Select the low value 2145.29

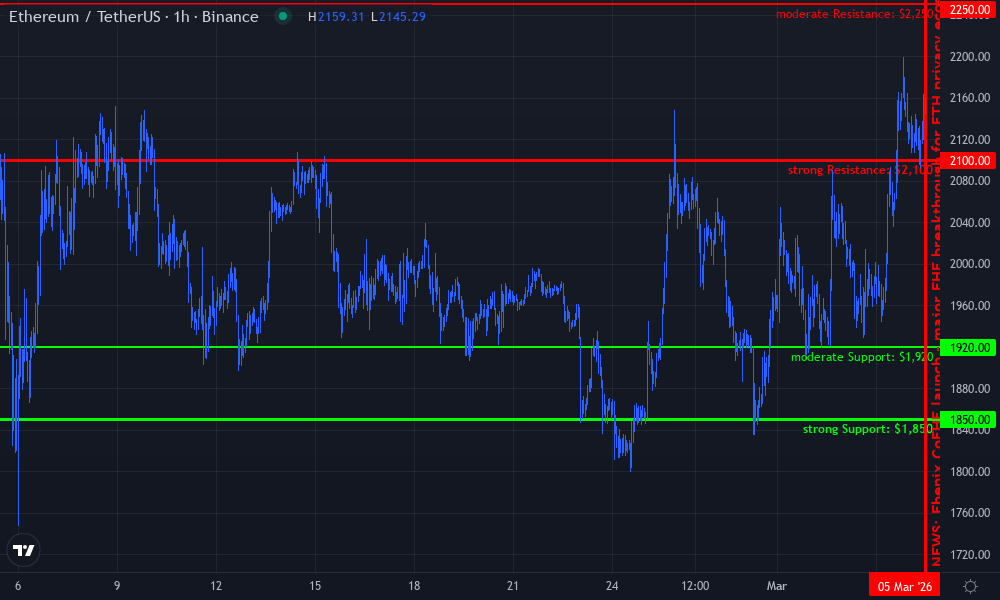pyautogui.click(x=399, y=17)
